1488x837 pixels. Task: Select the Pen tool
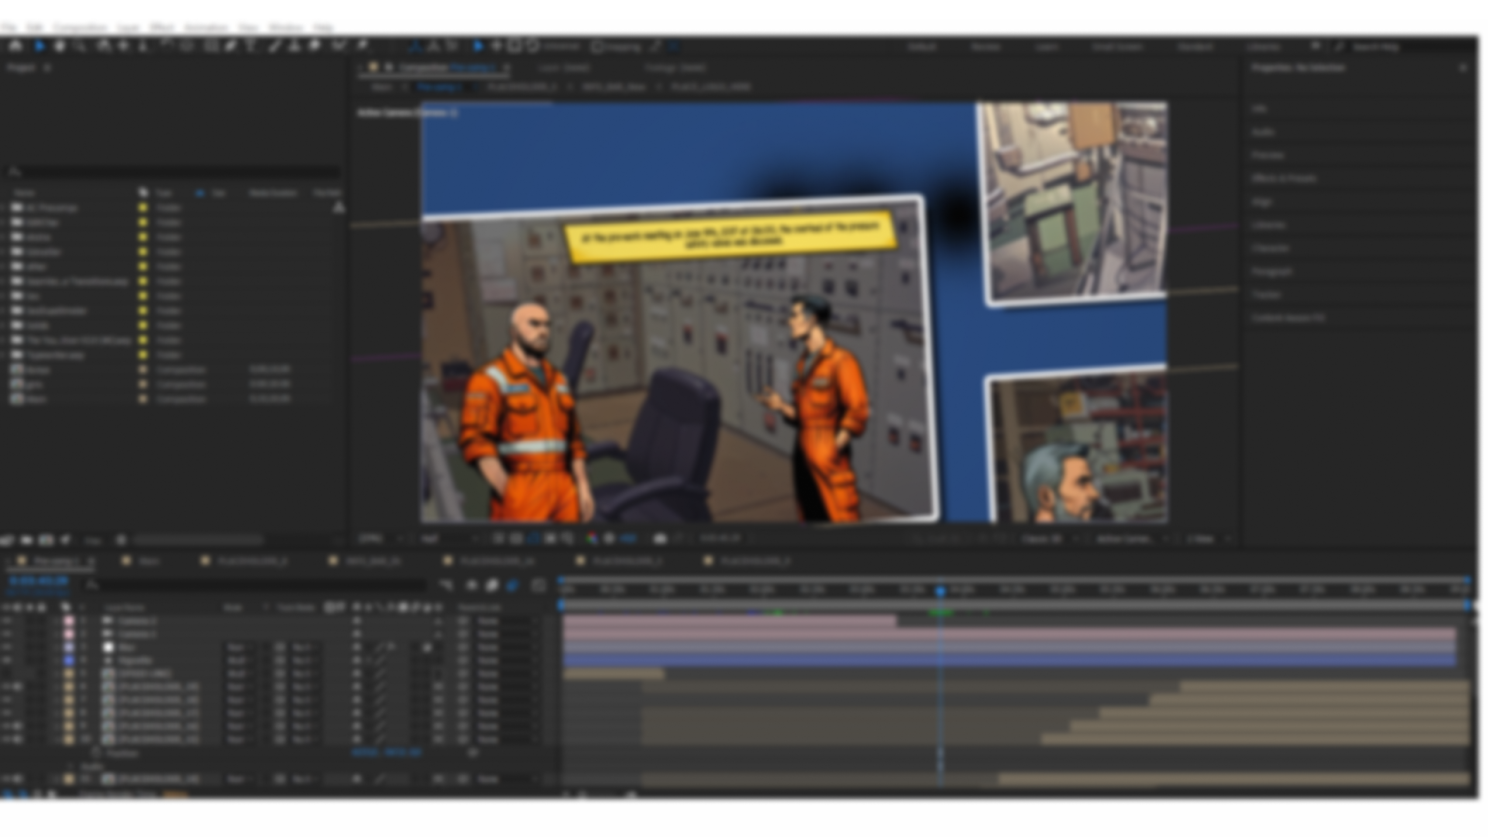click(x=231, y=46)
